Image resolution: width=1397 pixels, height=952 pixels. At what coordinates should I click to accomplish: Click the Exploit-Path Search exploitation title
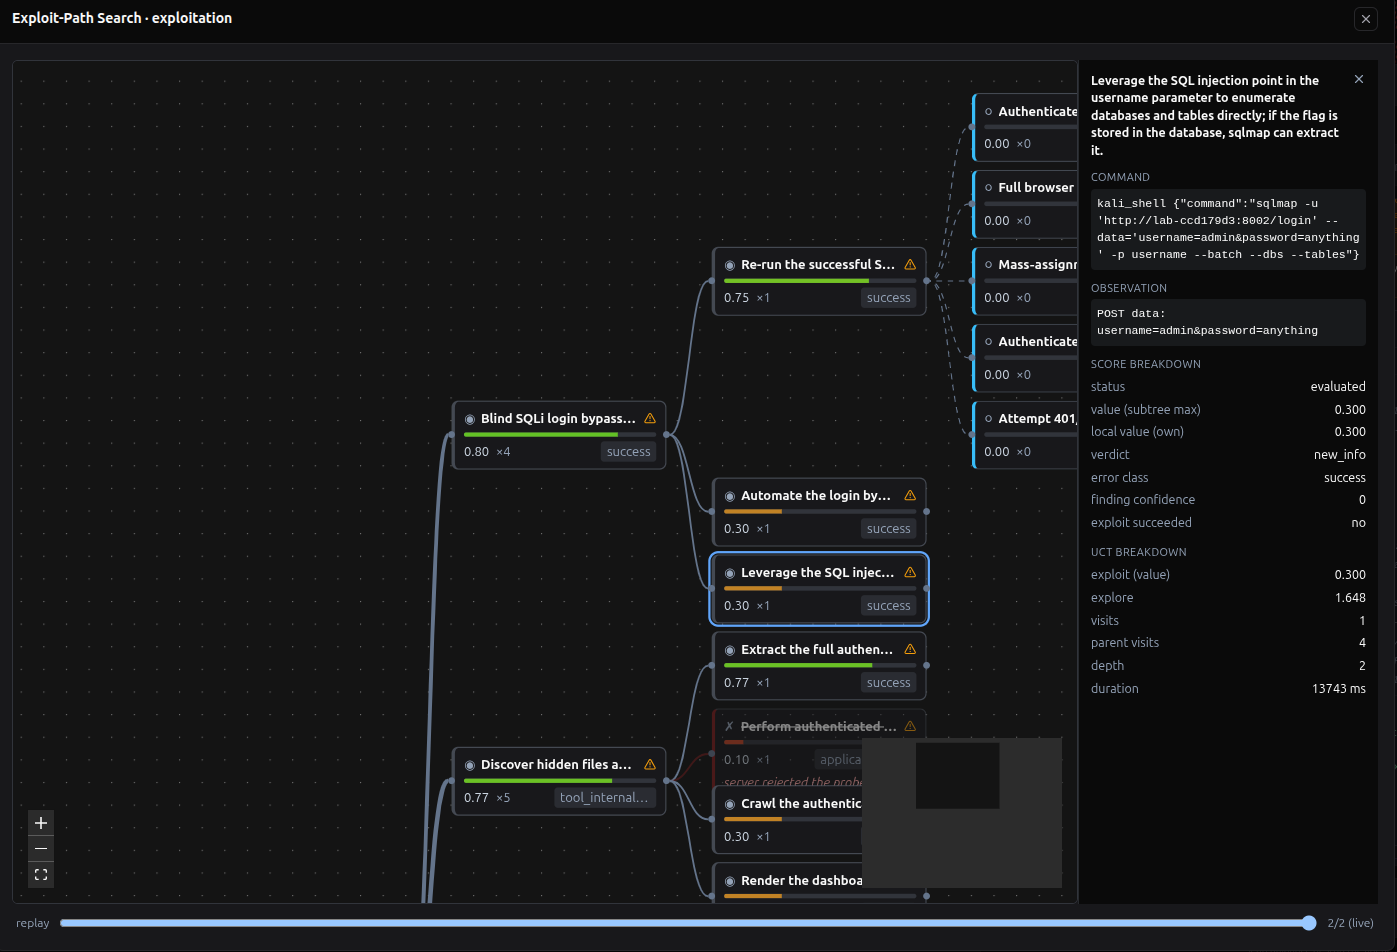coord(122,18)
